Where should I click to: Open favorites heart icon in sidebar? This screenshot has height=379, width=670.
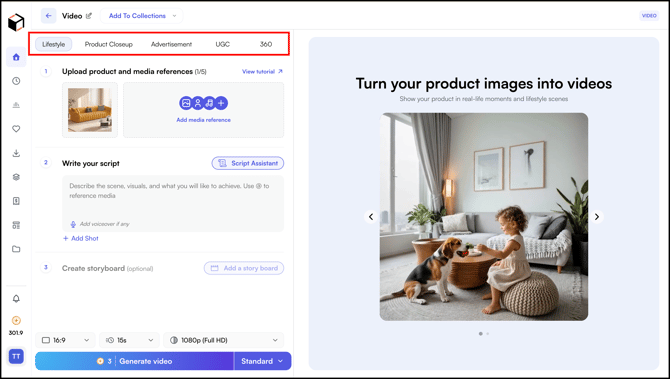tap(16, 129)
